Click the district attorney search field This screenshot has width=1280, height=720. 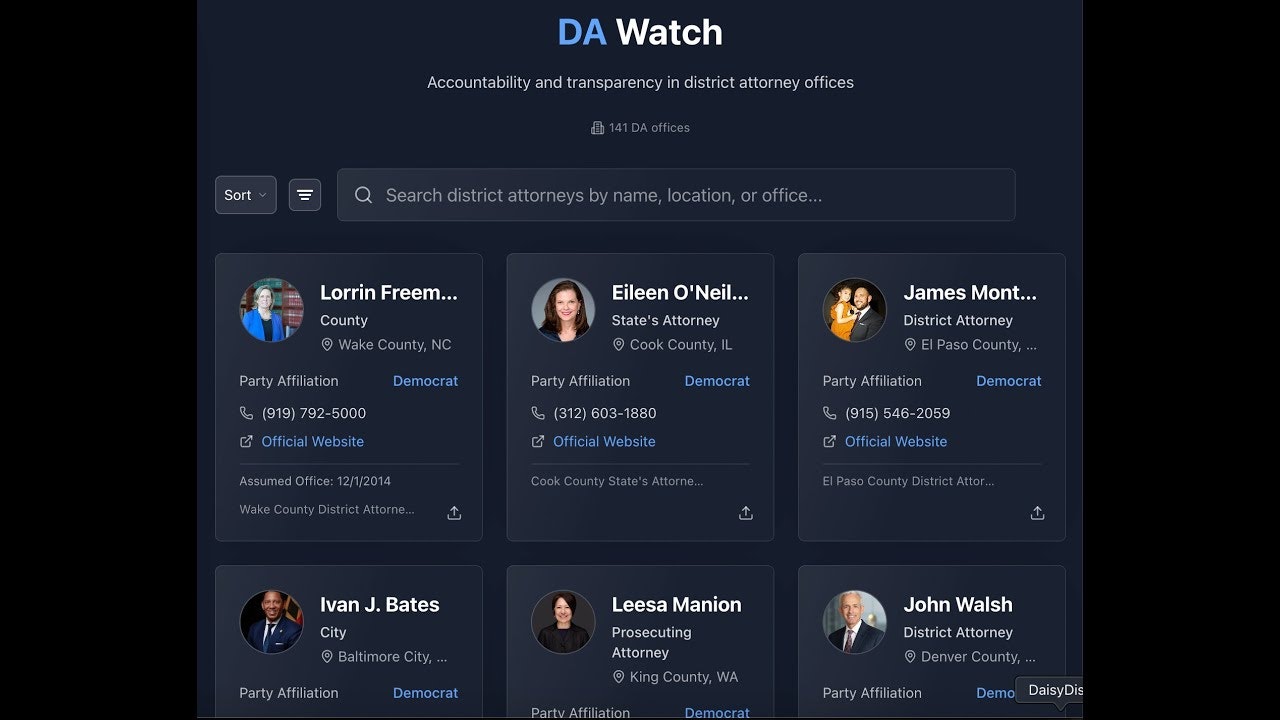pos(676,195)
